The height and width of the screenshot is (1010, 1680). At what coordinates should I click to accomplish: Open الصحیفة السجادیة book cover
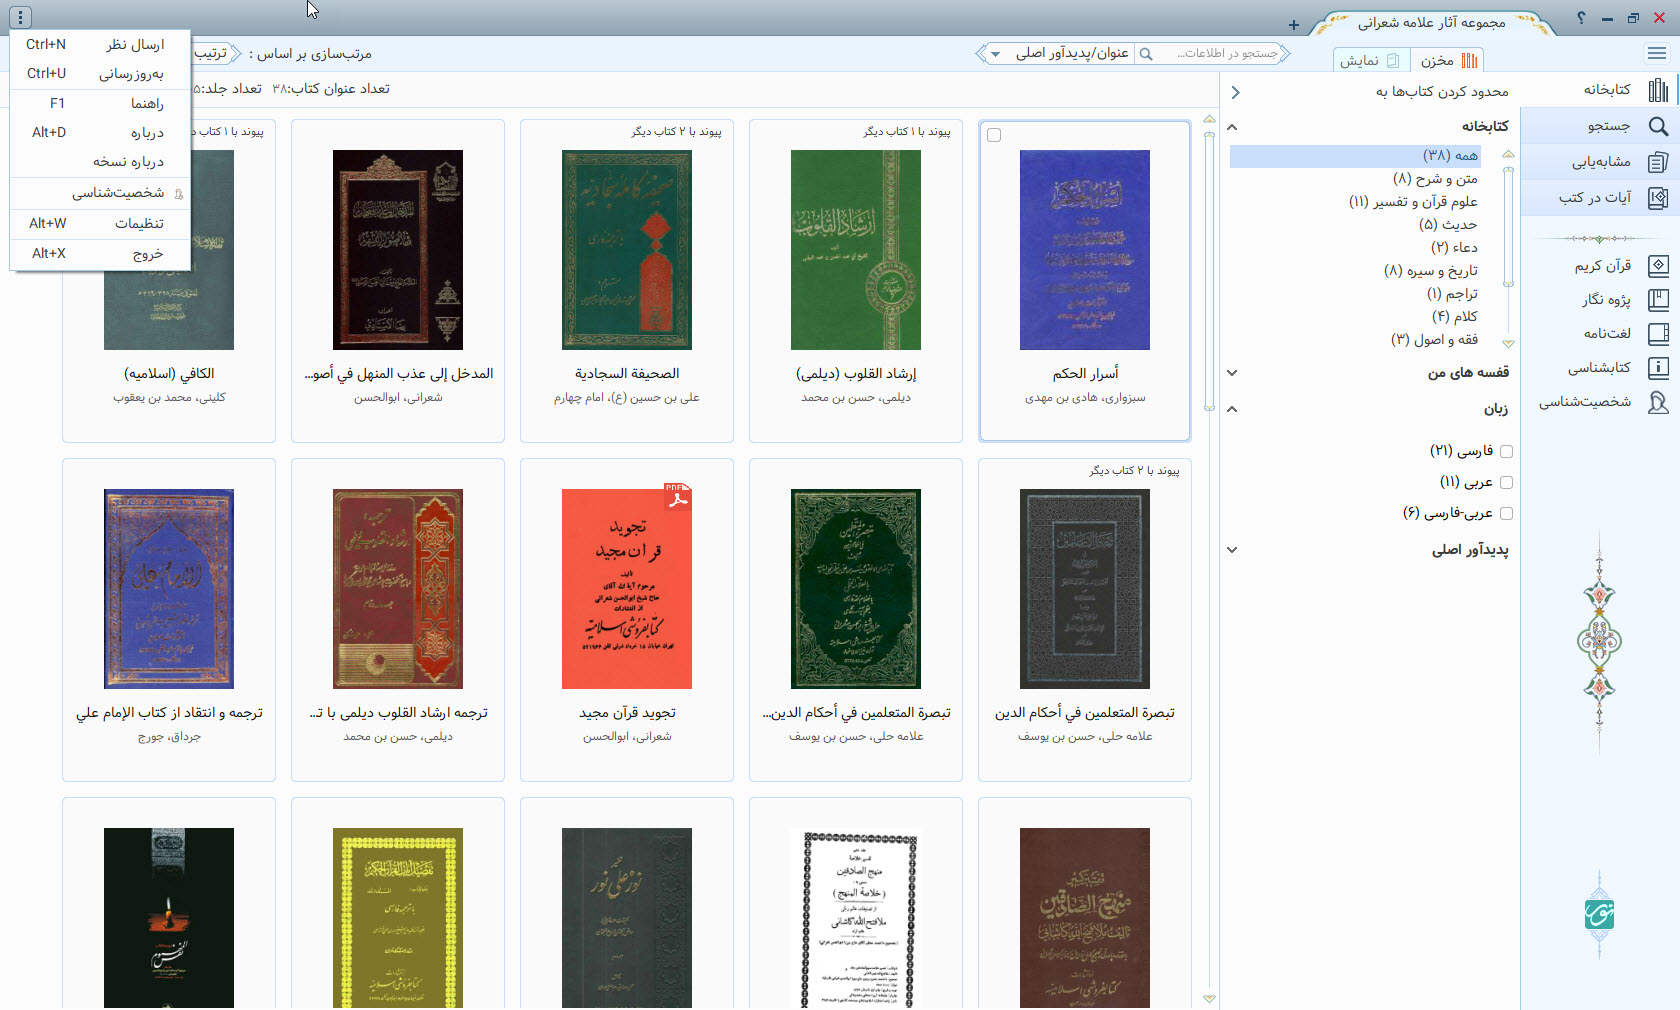coord(627,250)
